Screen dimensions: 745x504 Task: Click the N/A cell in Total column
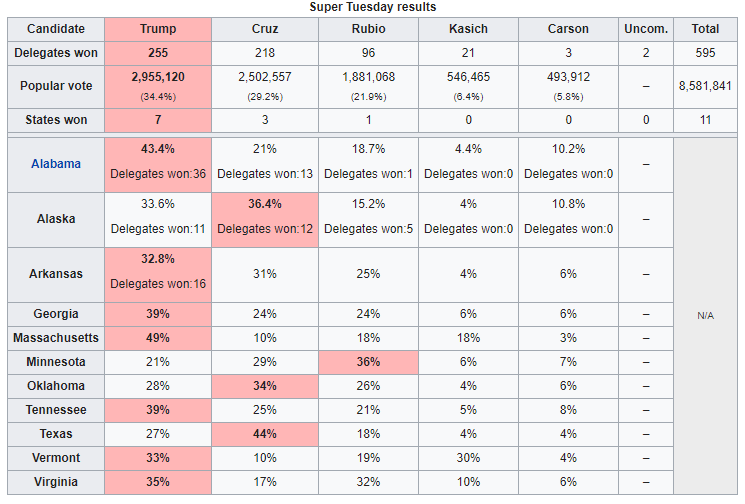(706, 315)
